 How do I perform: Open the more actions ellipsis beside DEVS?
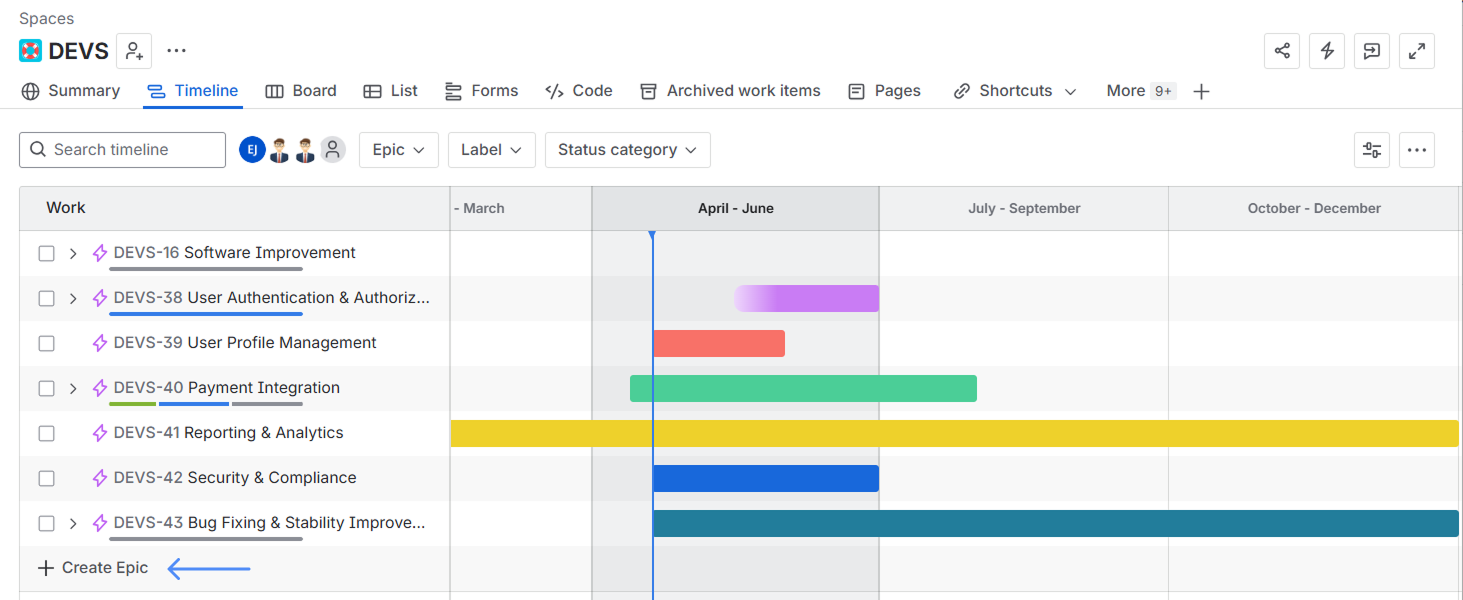[x=177, y=51]
